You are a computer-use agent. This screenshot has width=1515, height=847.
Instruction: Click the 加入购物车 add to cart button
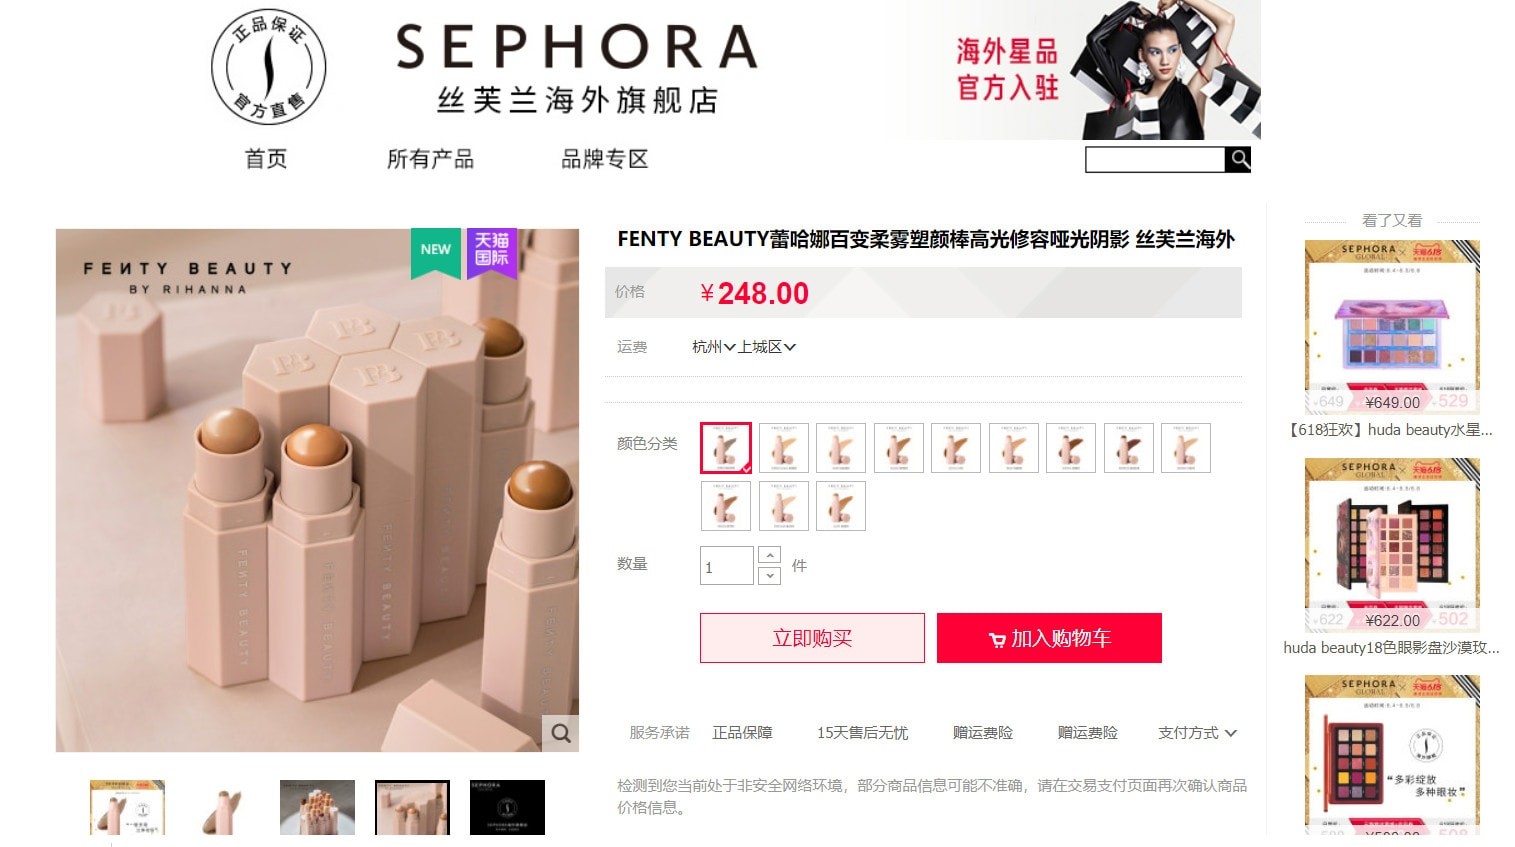(x=1049, y=638)
